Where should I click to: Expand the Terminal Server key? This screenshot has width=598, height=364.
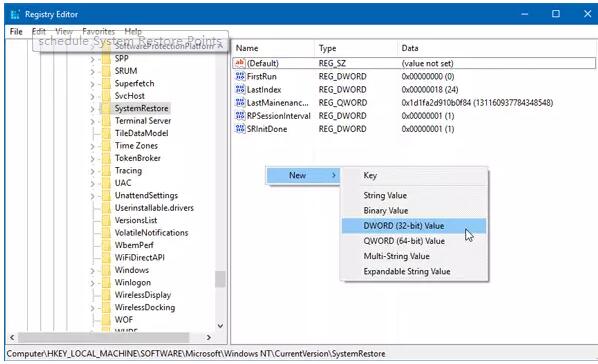pos(92,121)
